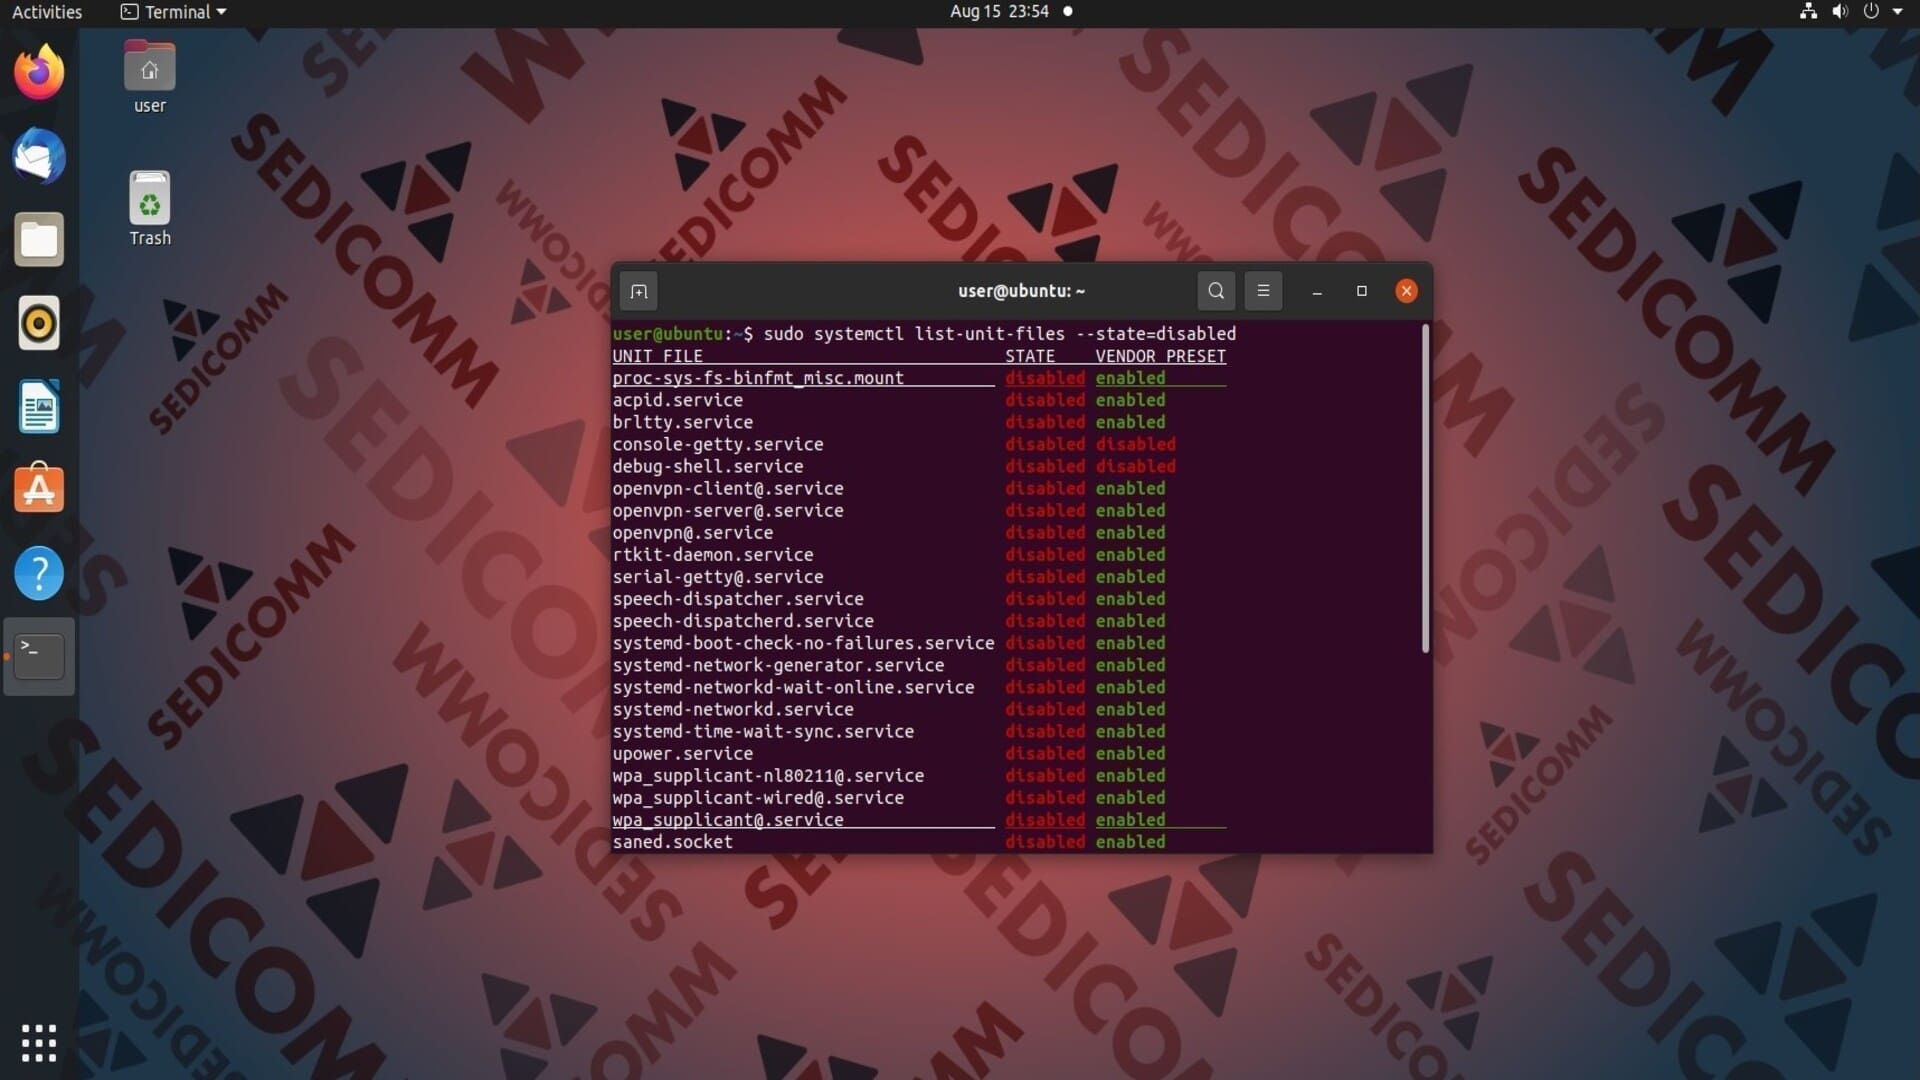
Task: Open the terminal search
Action: point(1216,291)
